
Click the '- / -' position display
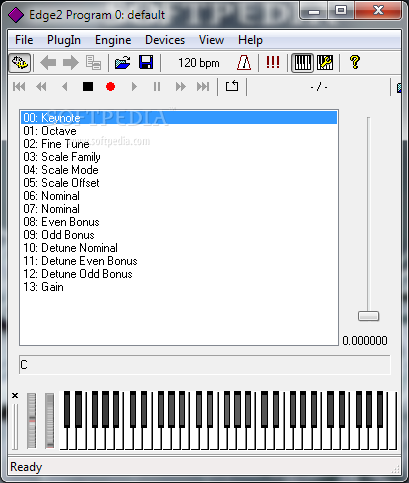click(319, 87)
